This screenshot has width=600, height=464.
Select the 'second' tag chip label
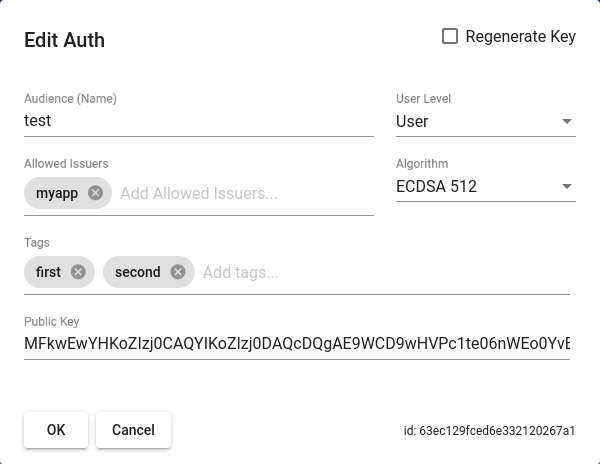[138, 272]
